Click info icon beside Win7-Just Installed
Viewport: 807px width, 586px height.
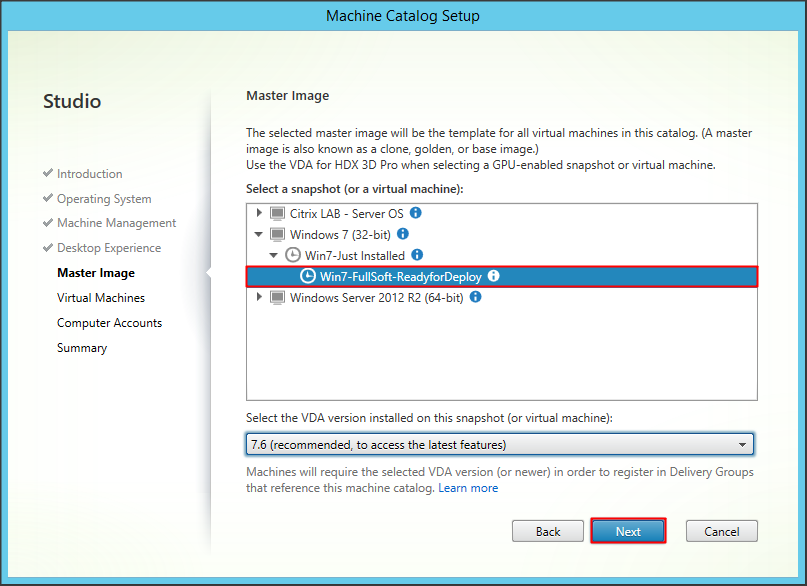(x=417, y=255)
